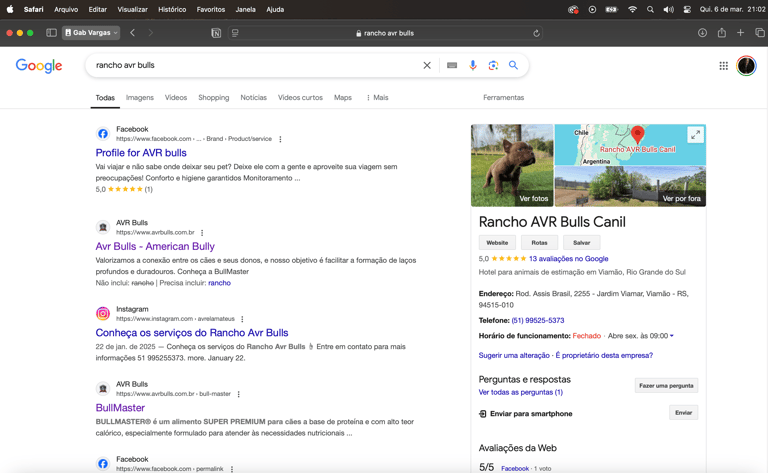Open the Google apps grid icon
The width and height of the screenshot is (768, 473).
pyautogui.click(x=723, y=66)
